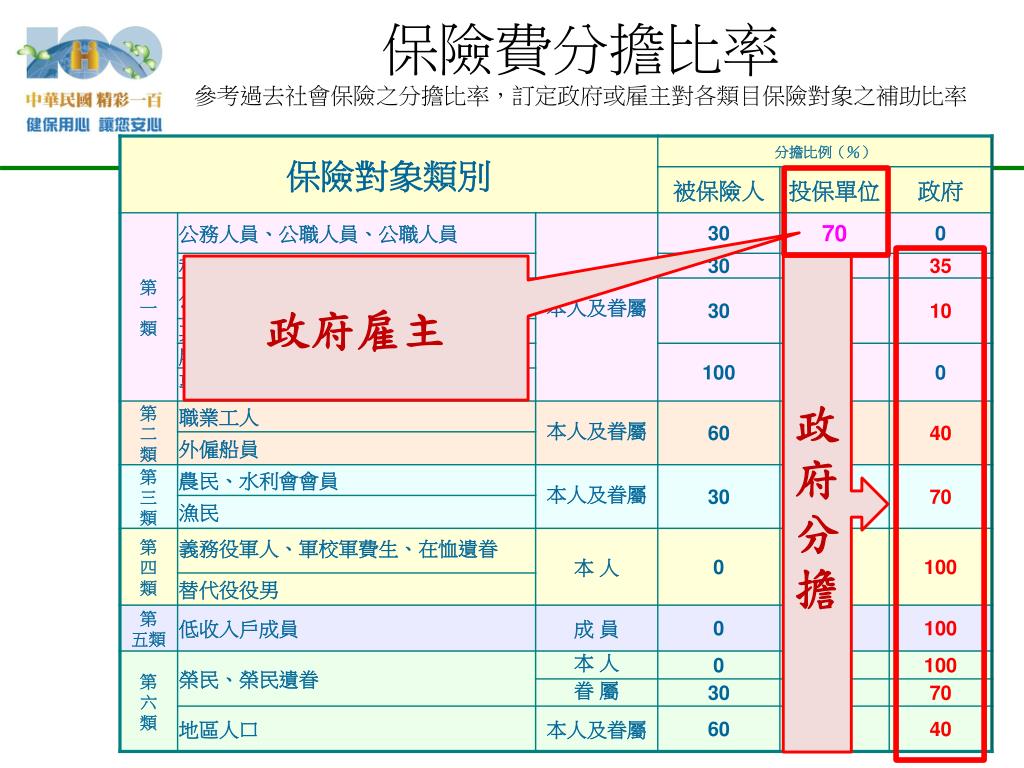The image size is (1024, 768).
Task: Click the 分擔比例（%） header
Action: pyautogui.click(x=823, y=152)
